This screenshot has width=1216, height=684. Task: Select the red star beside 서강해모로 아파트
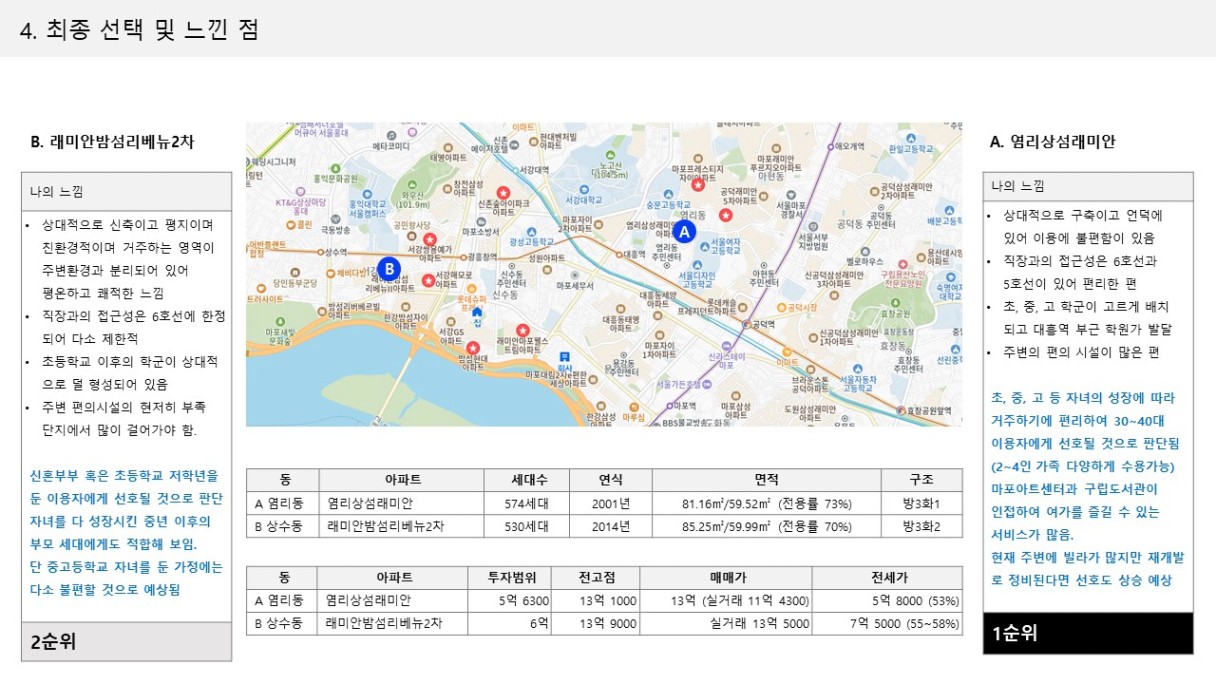428,280
